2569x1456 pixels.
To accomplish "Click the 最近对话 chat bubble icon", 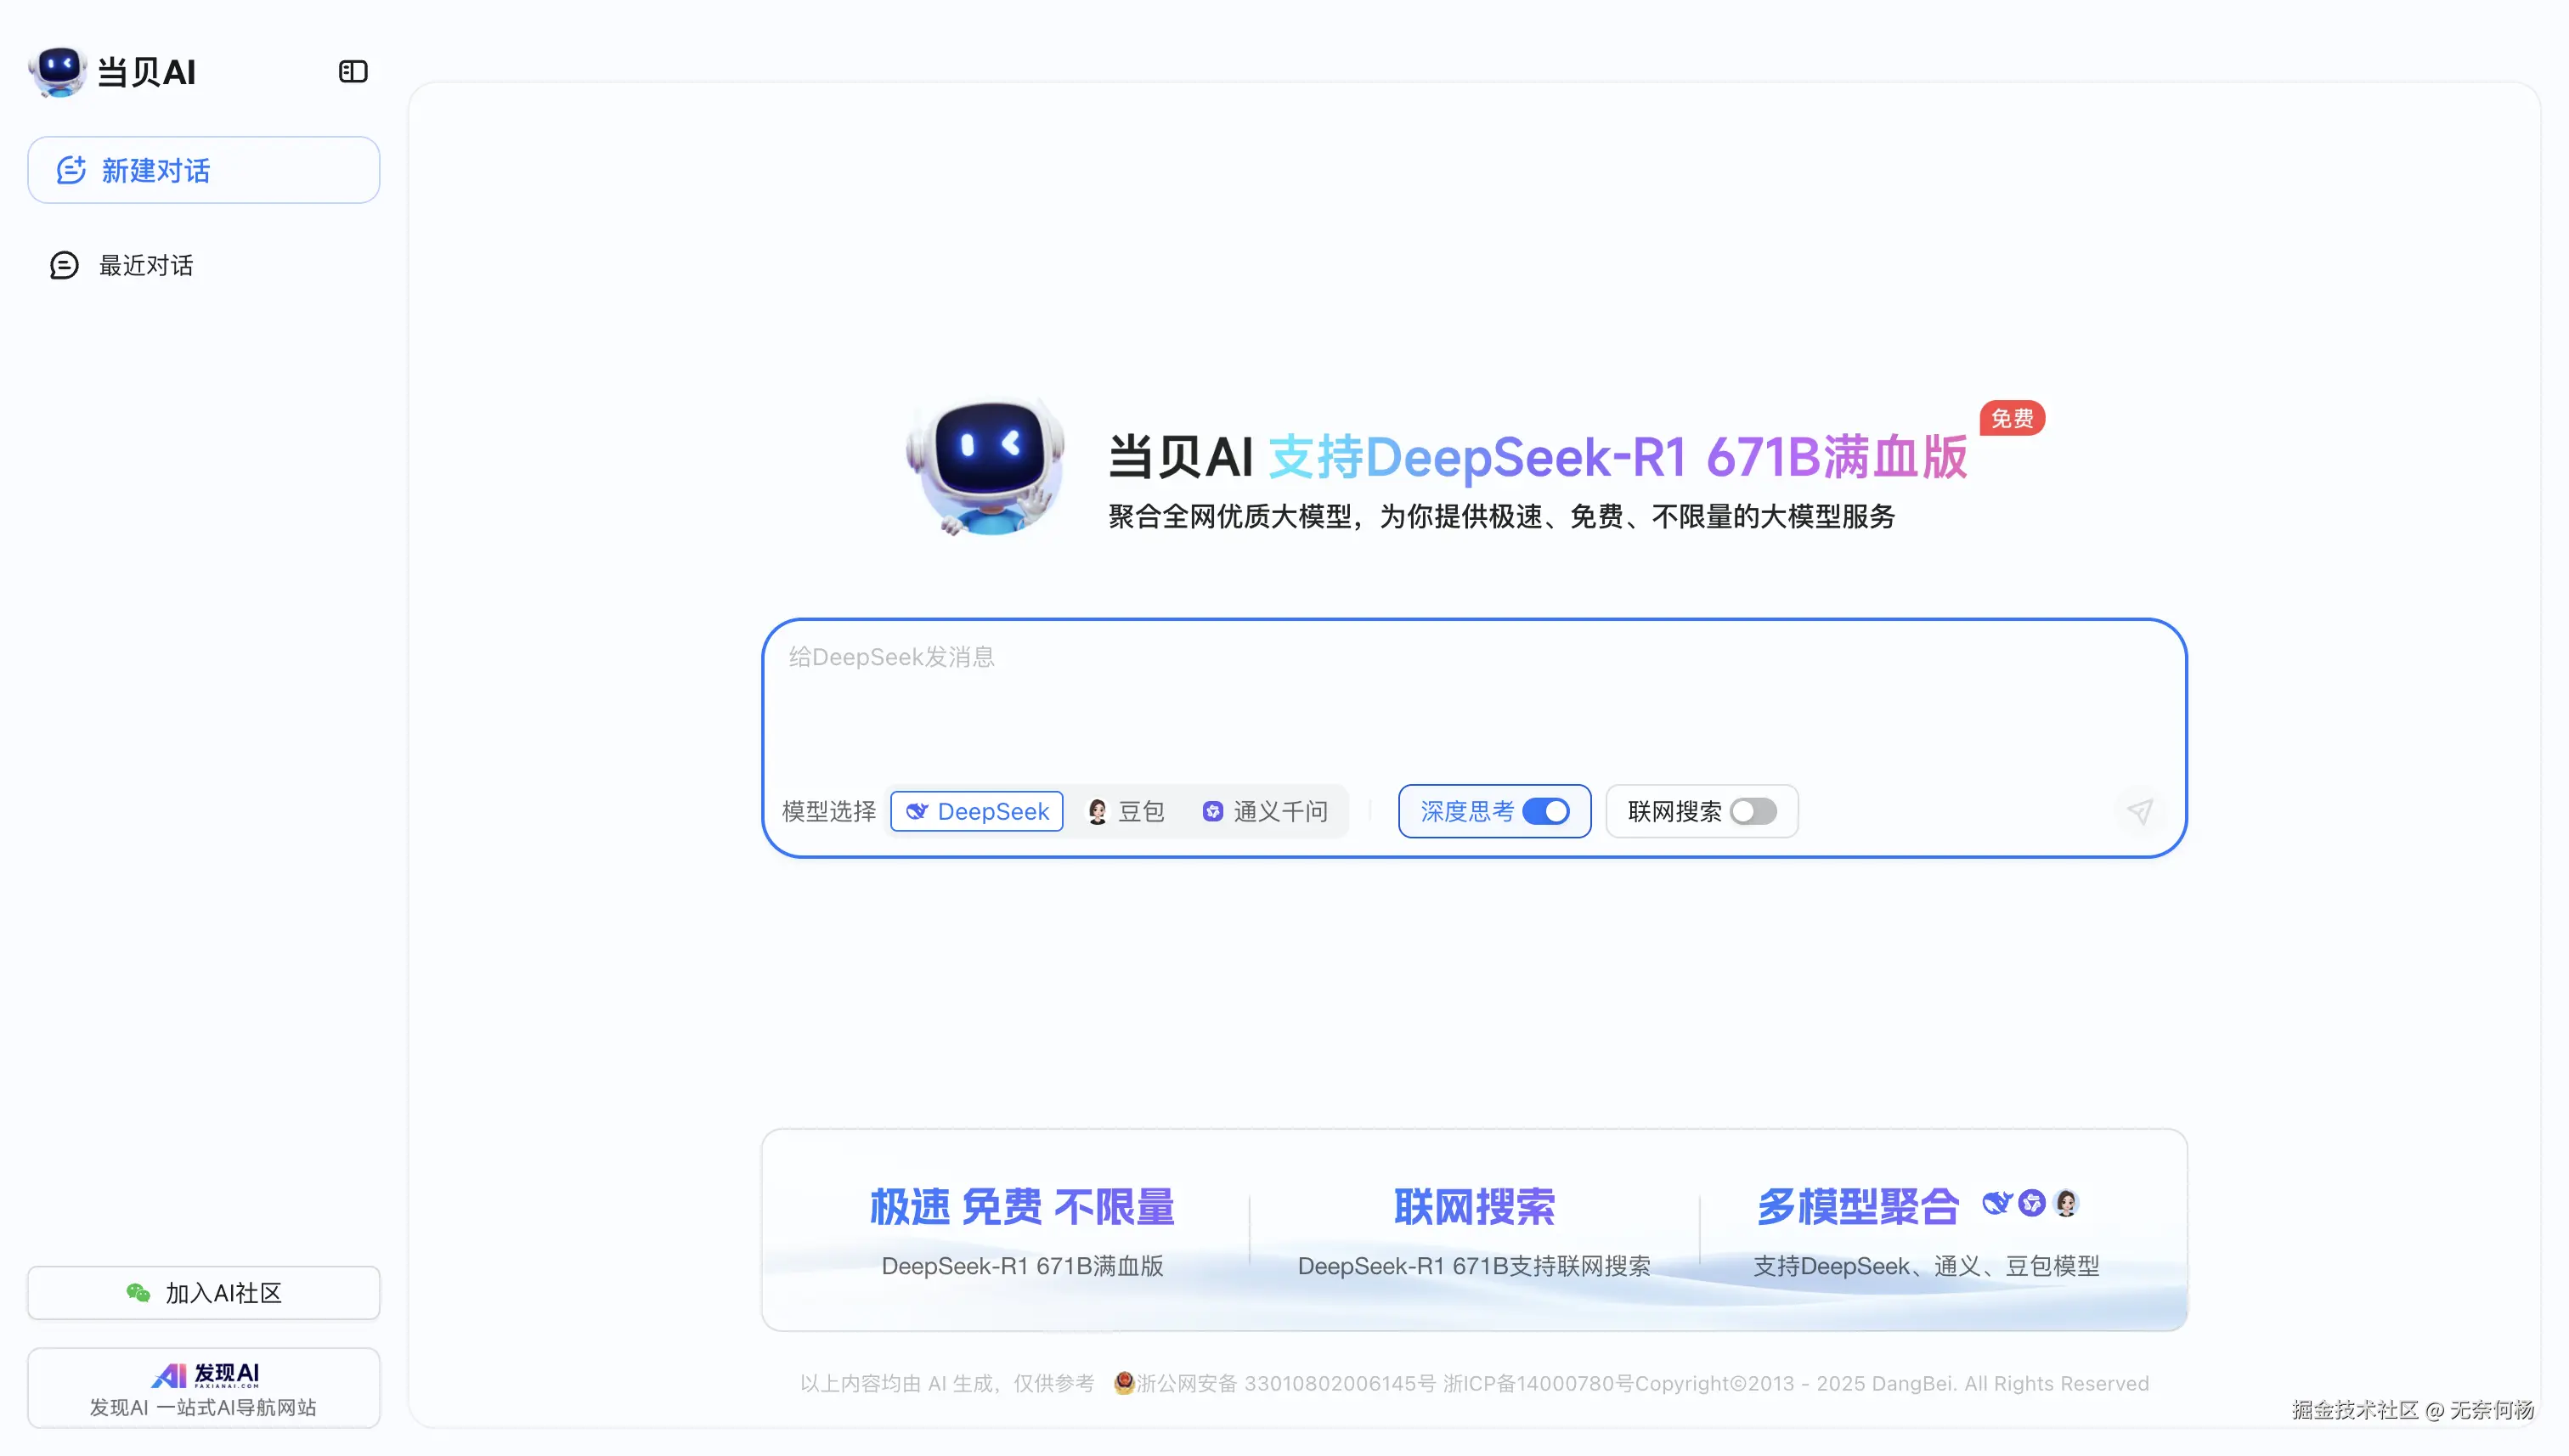I will (x=64, y=265).
